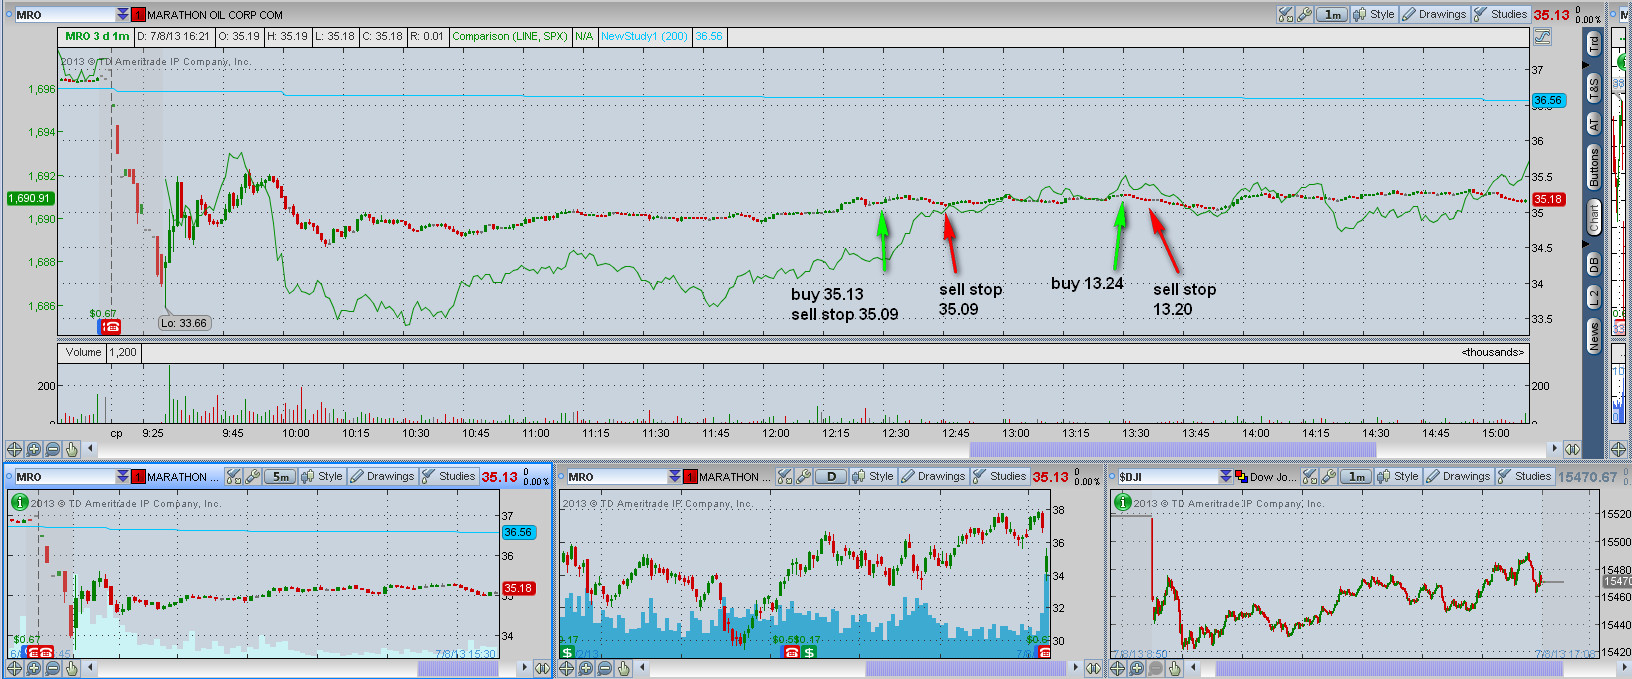Open the Style menu on the top chart
Screen dimensions: 1632x679
coord(1374,15)
